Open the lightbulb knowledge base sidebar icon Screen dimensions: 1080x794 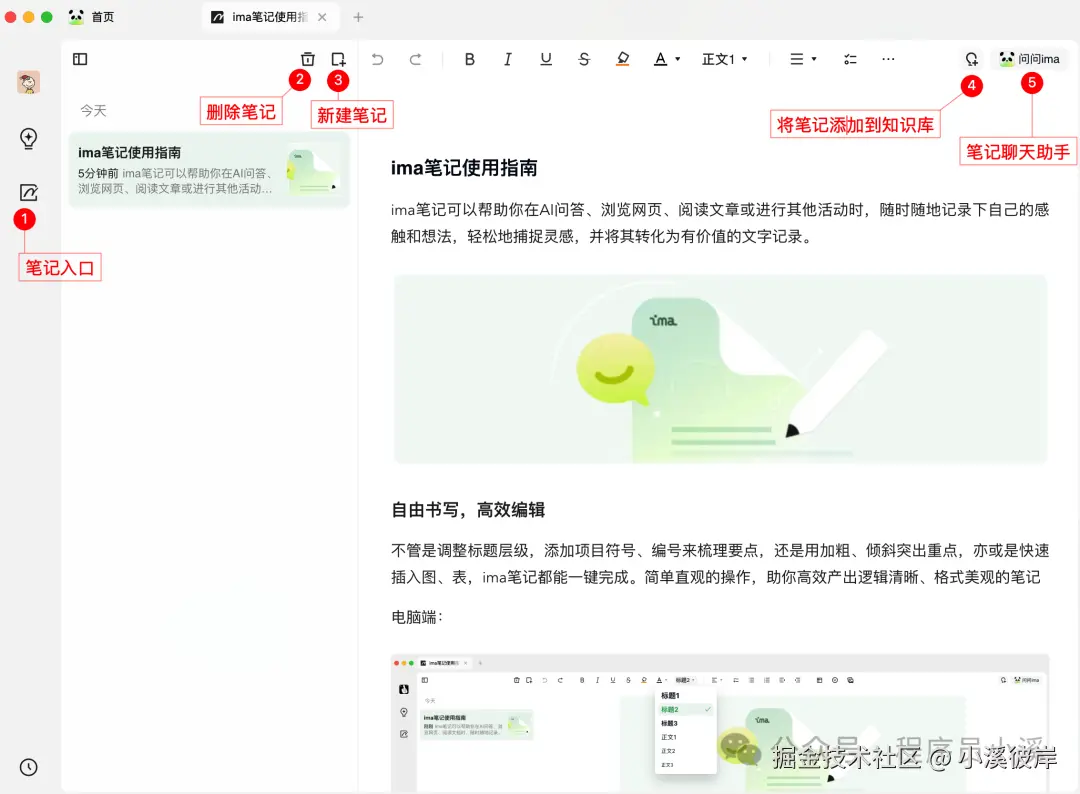28,138
